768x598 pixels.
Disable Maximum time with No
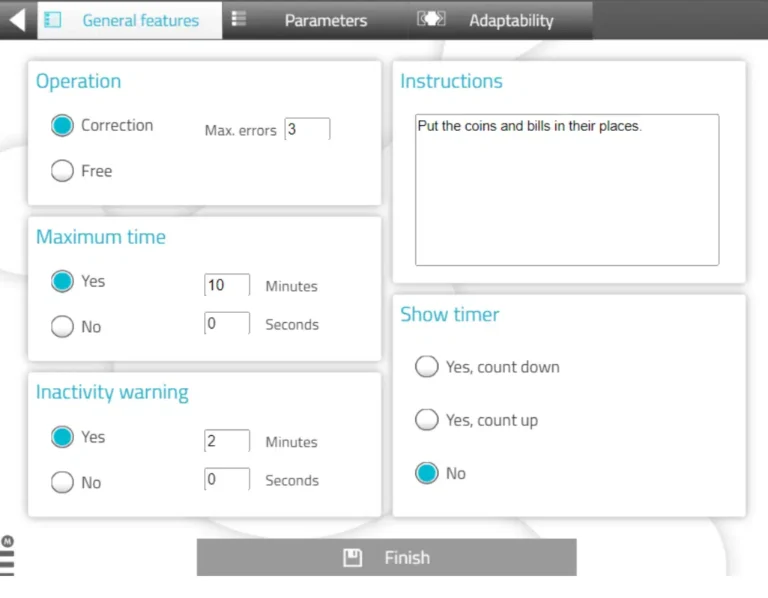[x=62, y=326]
